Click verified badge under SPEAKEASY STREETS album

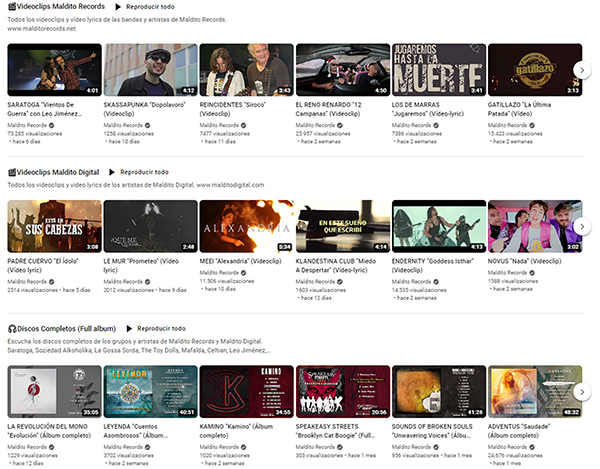339,447
